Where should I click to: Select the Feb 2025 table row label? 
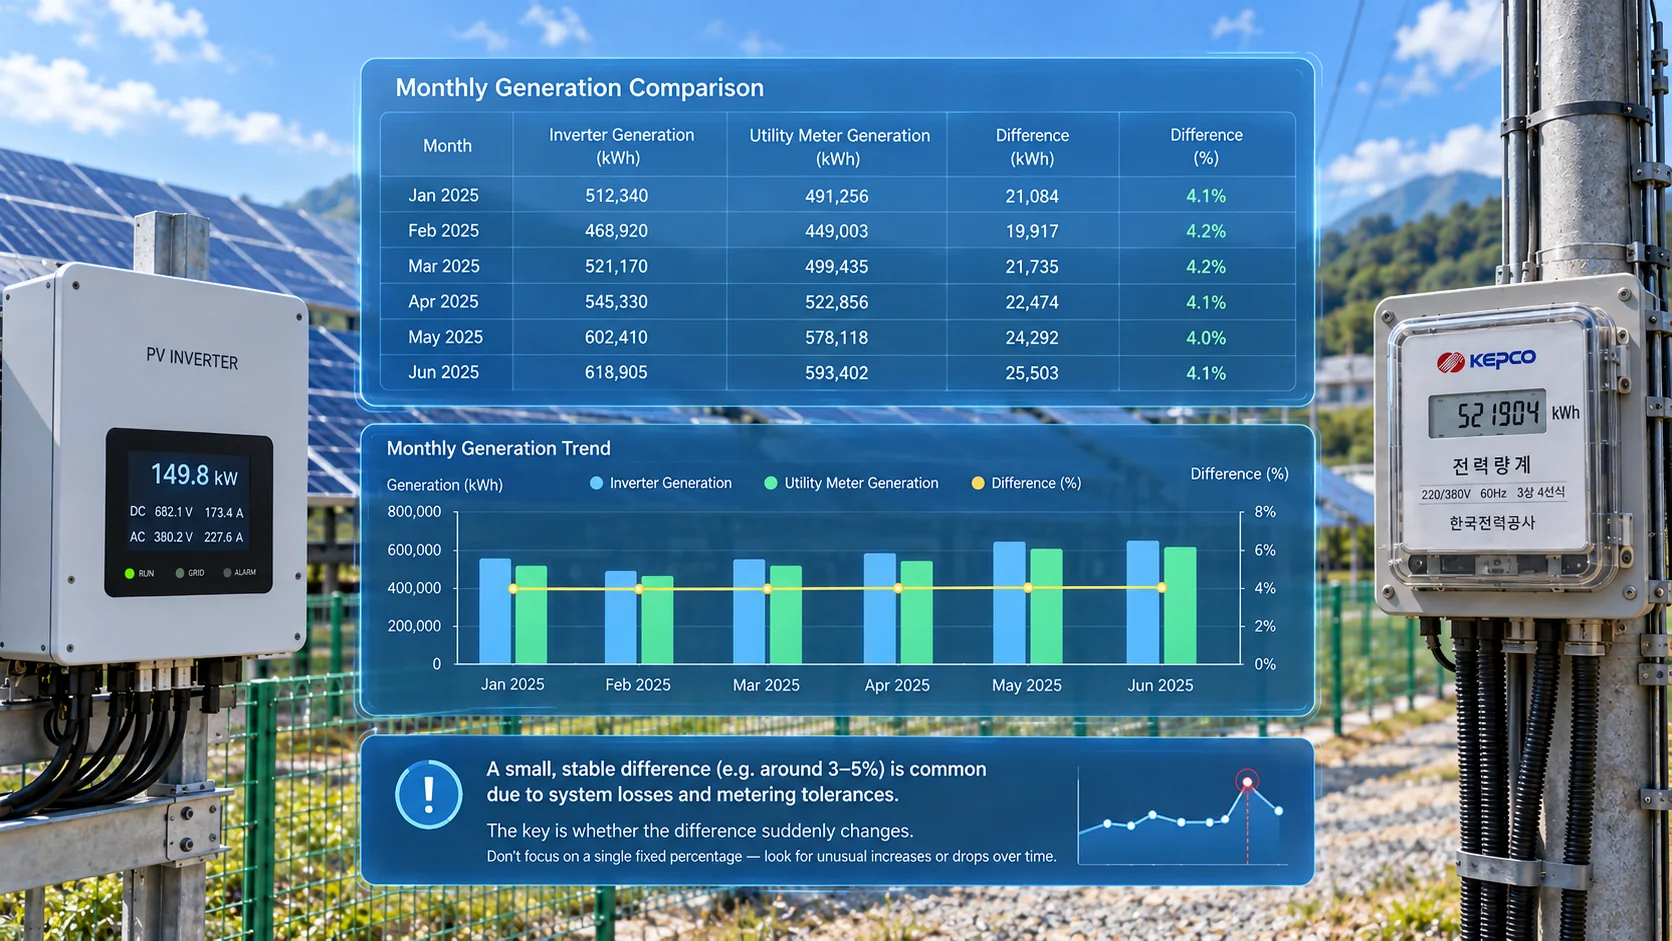(x=443, y=231)
